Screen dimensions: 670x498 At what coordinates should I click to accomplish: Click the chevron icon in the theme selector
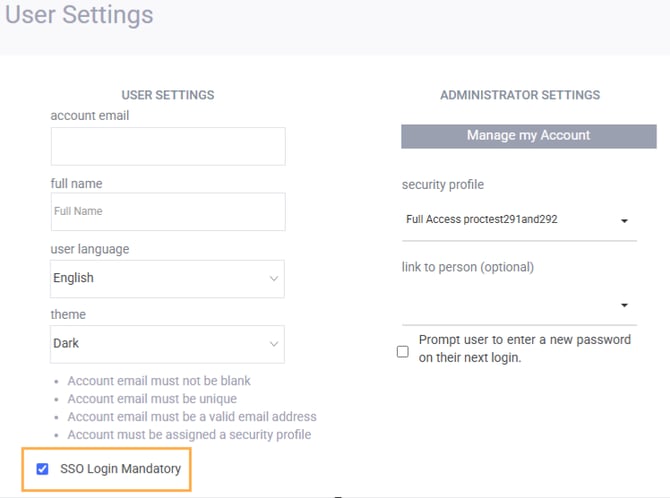pos(273,344)
